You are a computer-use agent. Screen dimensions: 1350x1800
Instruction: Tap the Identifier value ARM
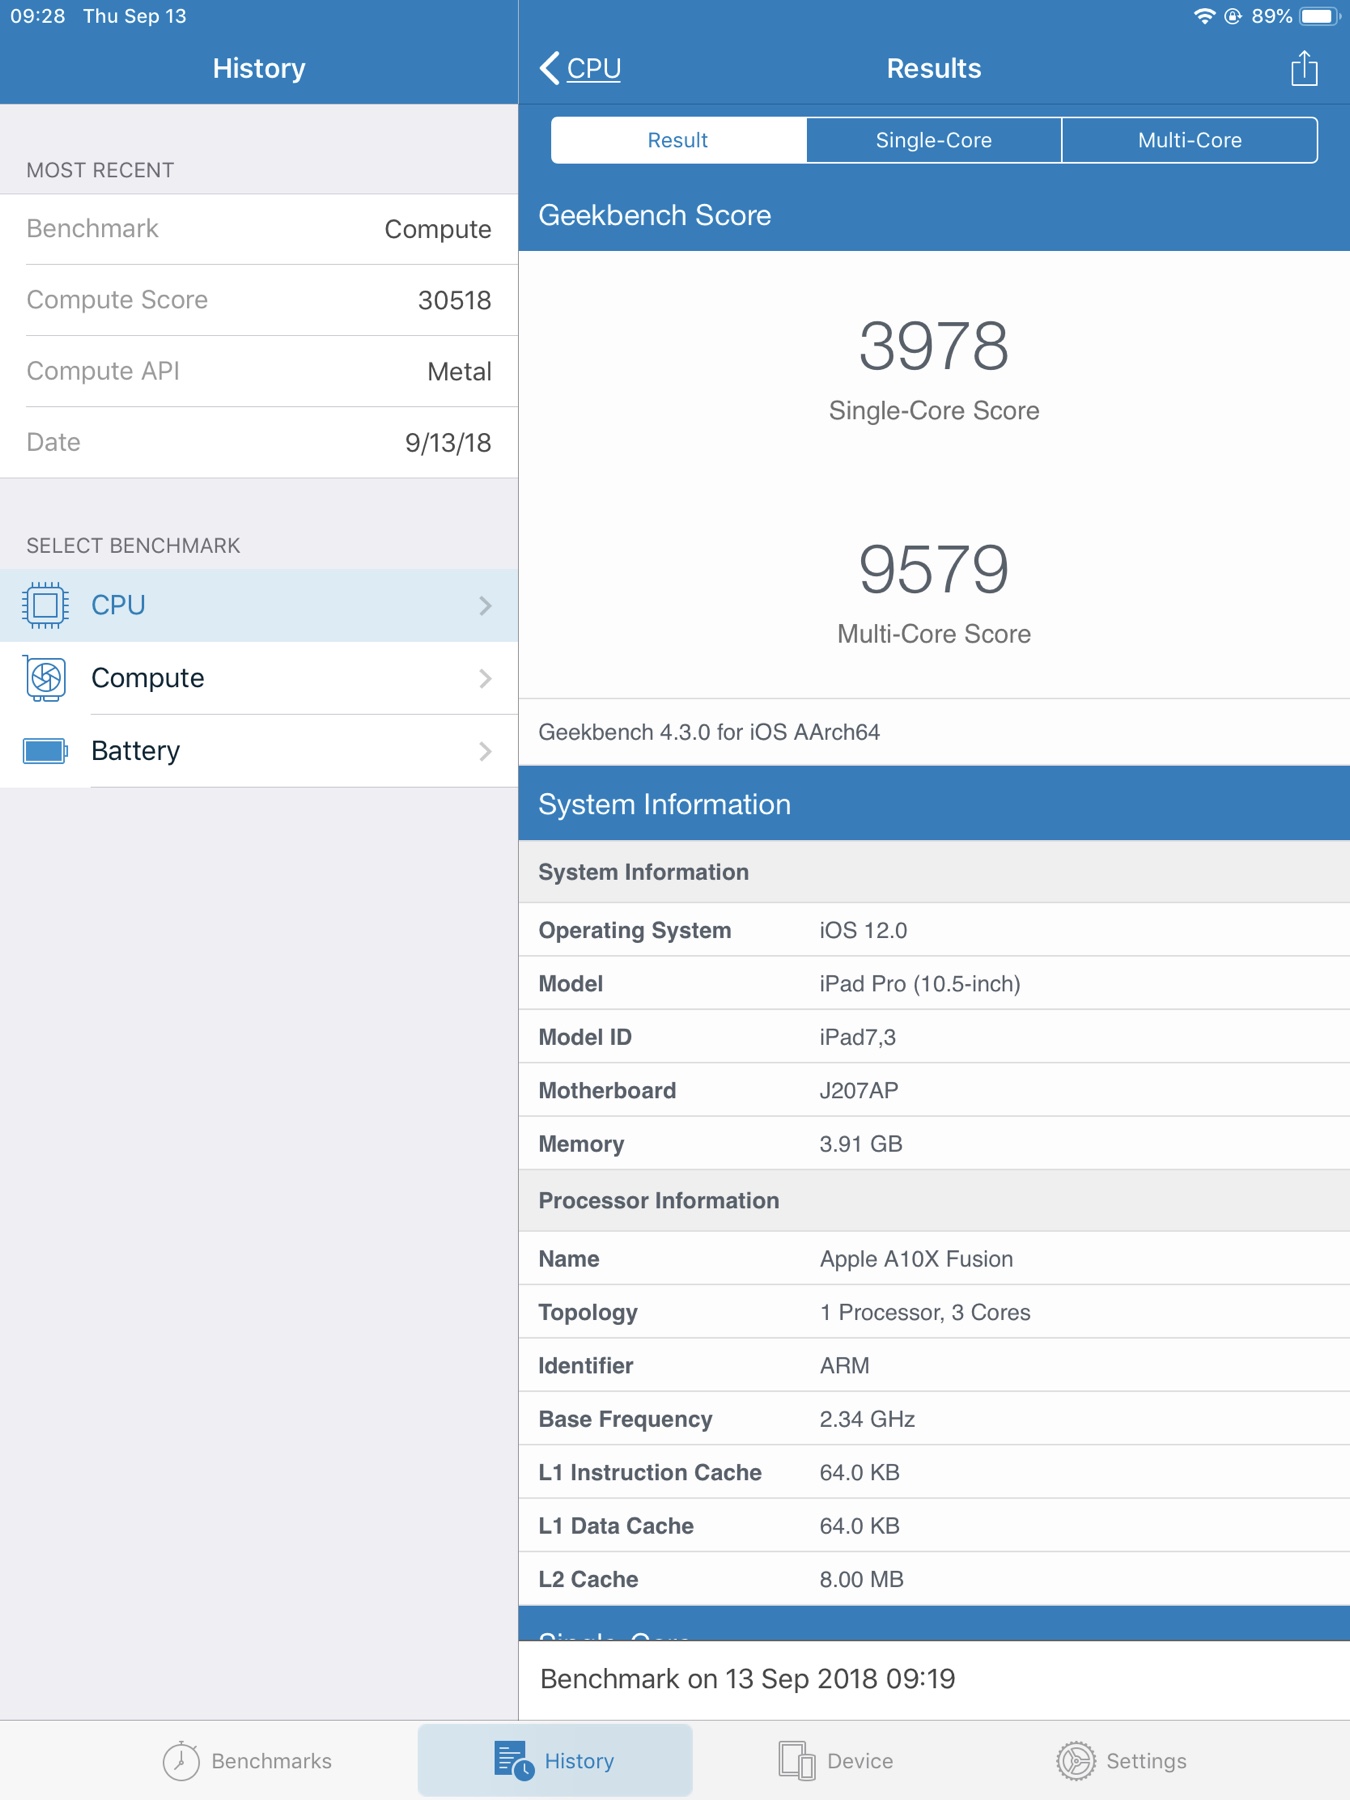point(844,1366)
